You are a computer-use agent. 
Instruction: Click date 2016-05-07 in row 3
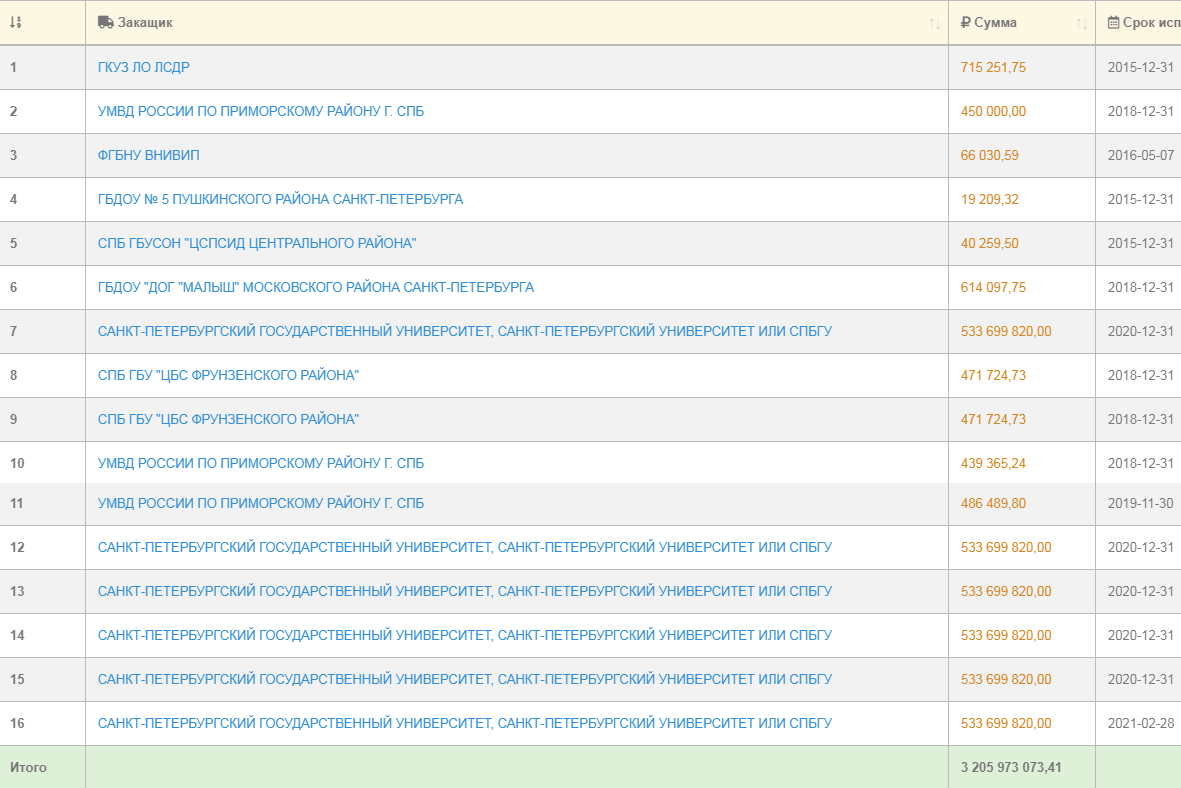coord(1140,155)
